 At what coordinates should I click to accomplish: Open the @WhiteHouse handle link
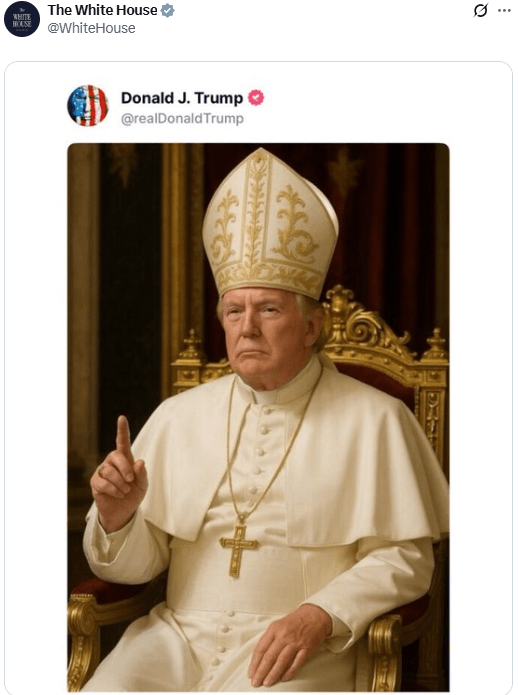91,28
